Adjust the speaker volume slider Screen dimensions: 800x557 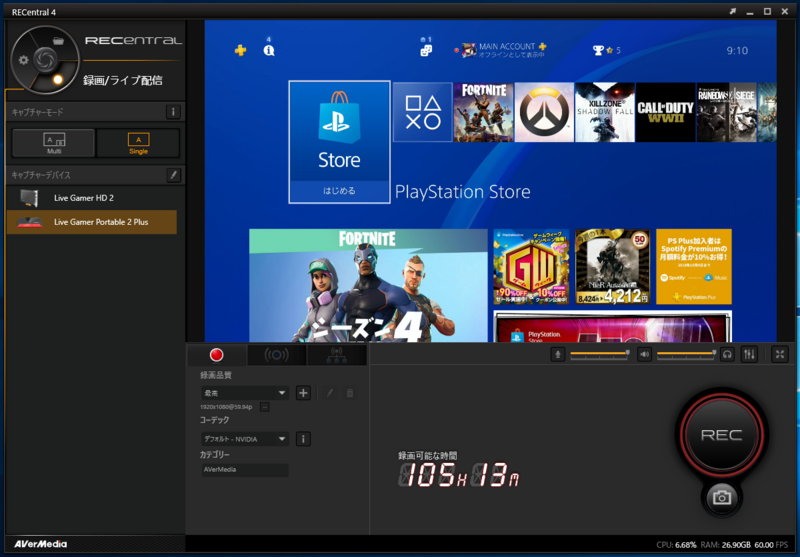click(687, 353)
